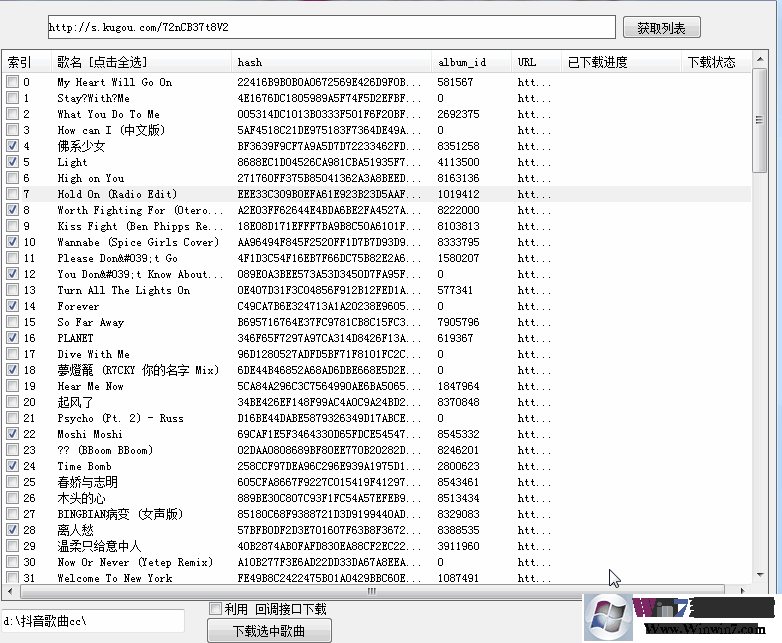Uncheck the 离人愁 checkbox
Image resolution: width=782 pixels, height=643 pixels.
(12, 530)
